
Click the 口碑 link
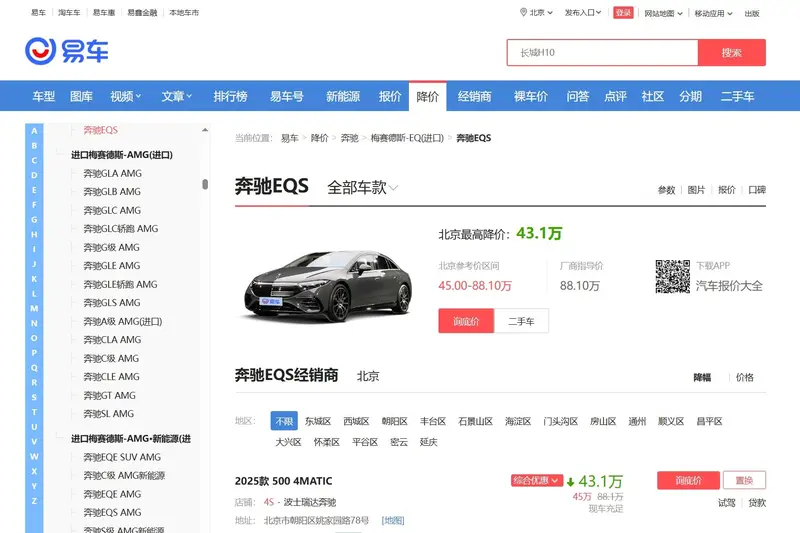coord(757,190)
